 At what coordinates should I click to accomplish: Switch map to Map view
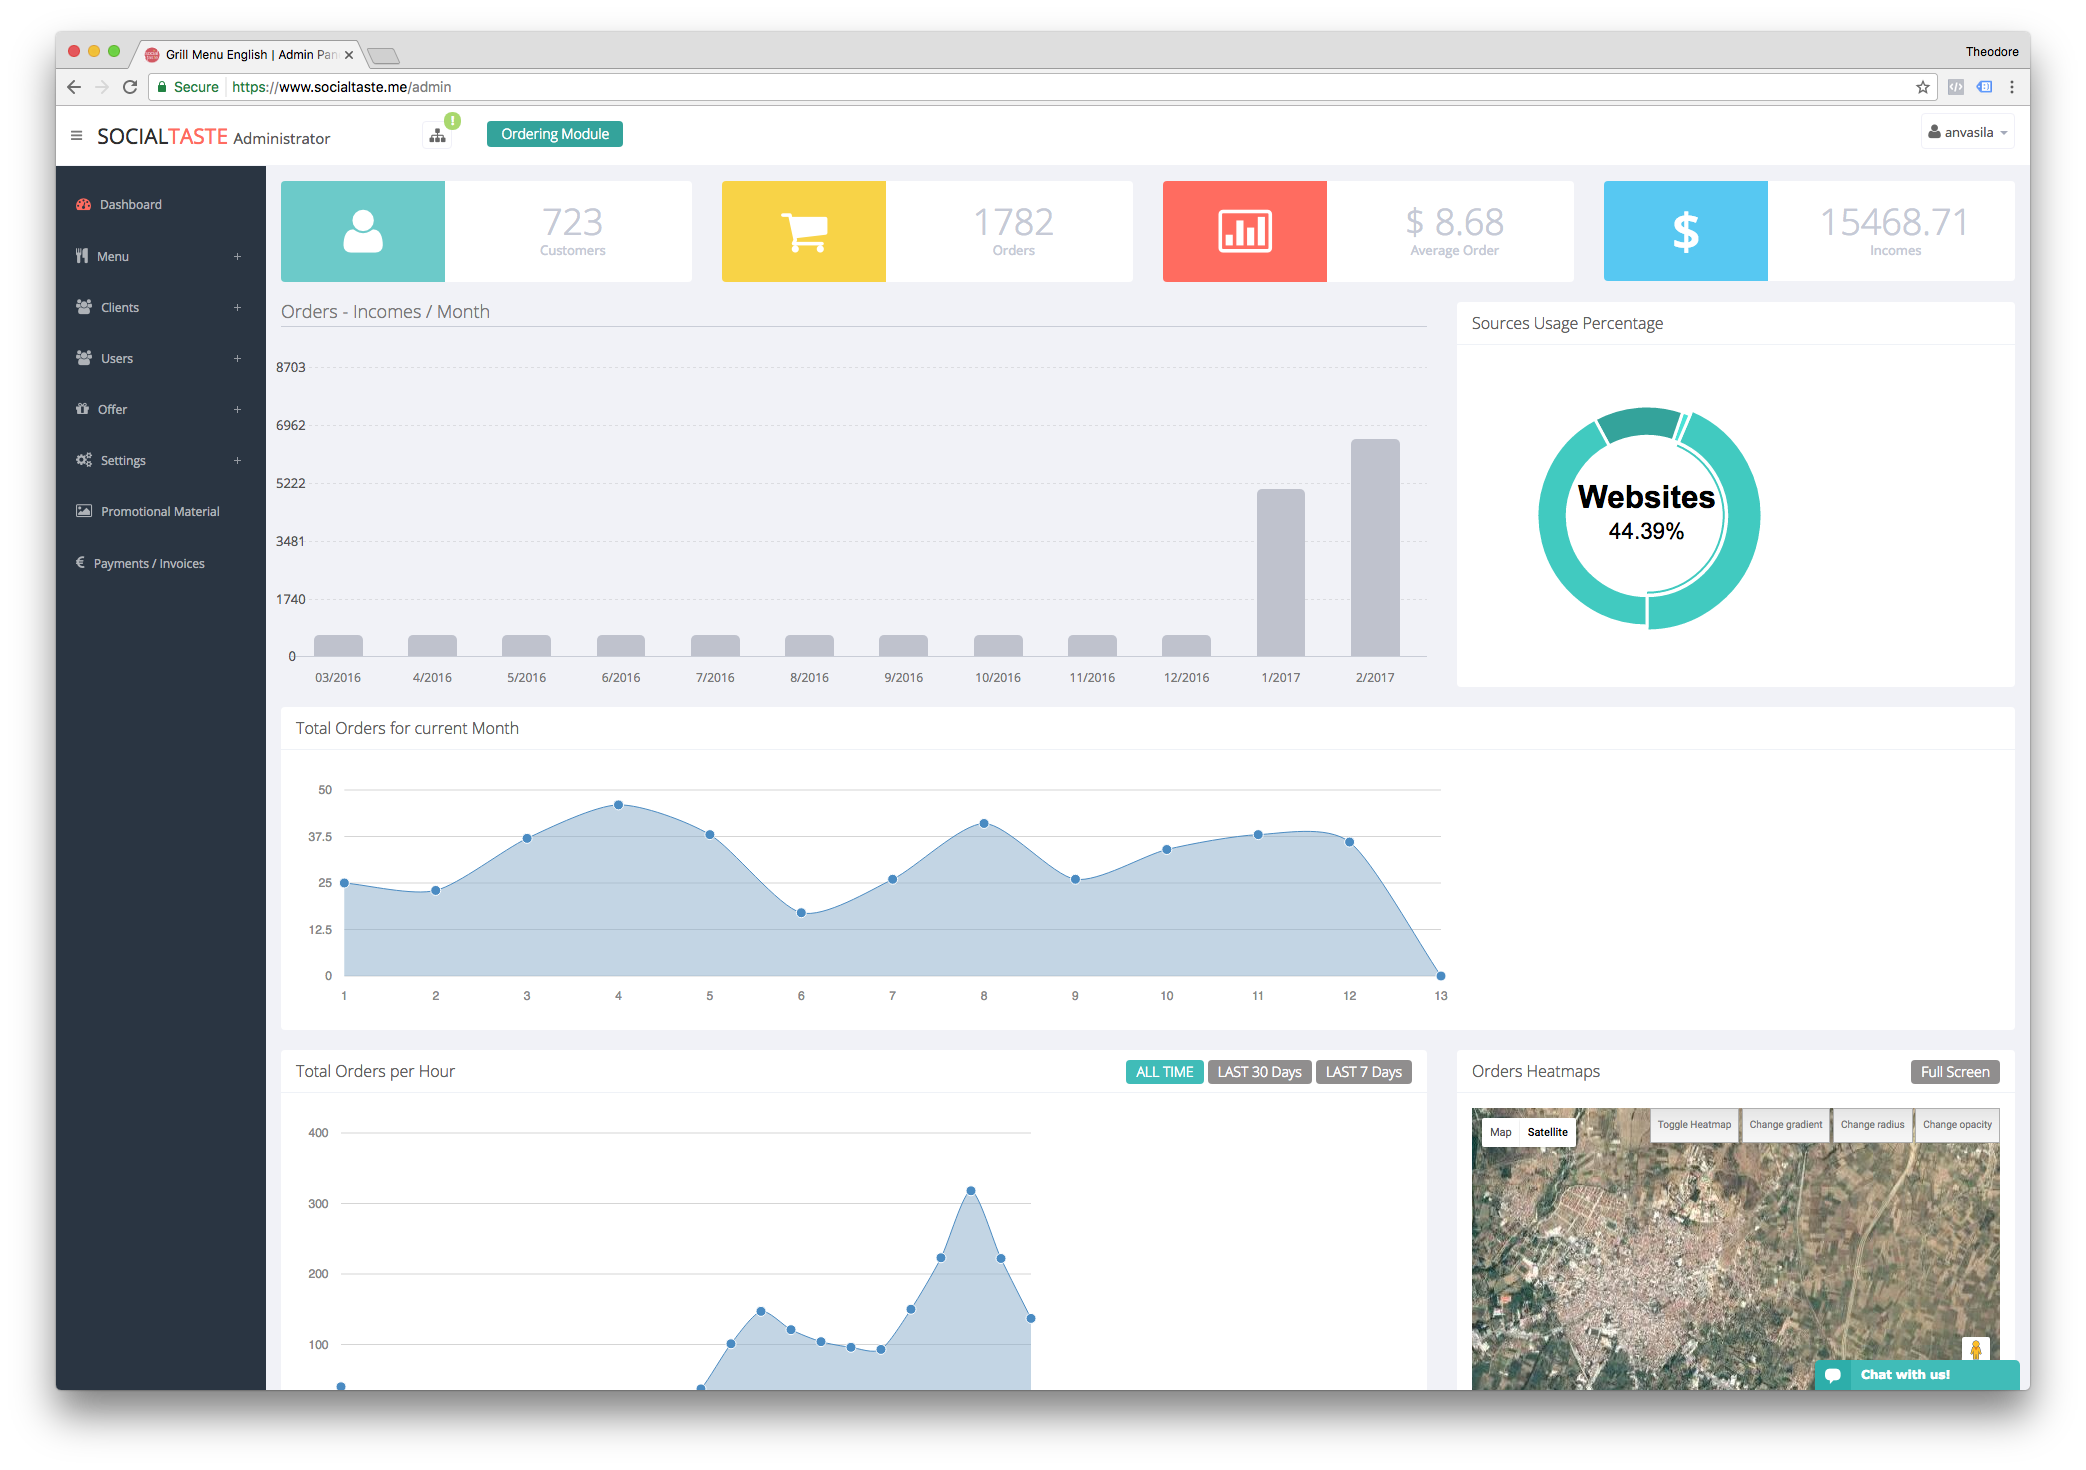pos(1500,1132)
